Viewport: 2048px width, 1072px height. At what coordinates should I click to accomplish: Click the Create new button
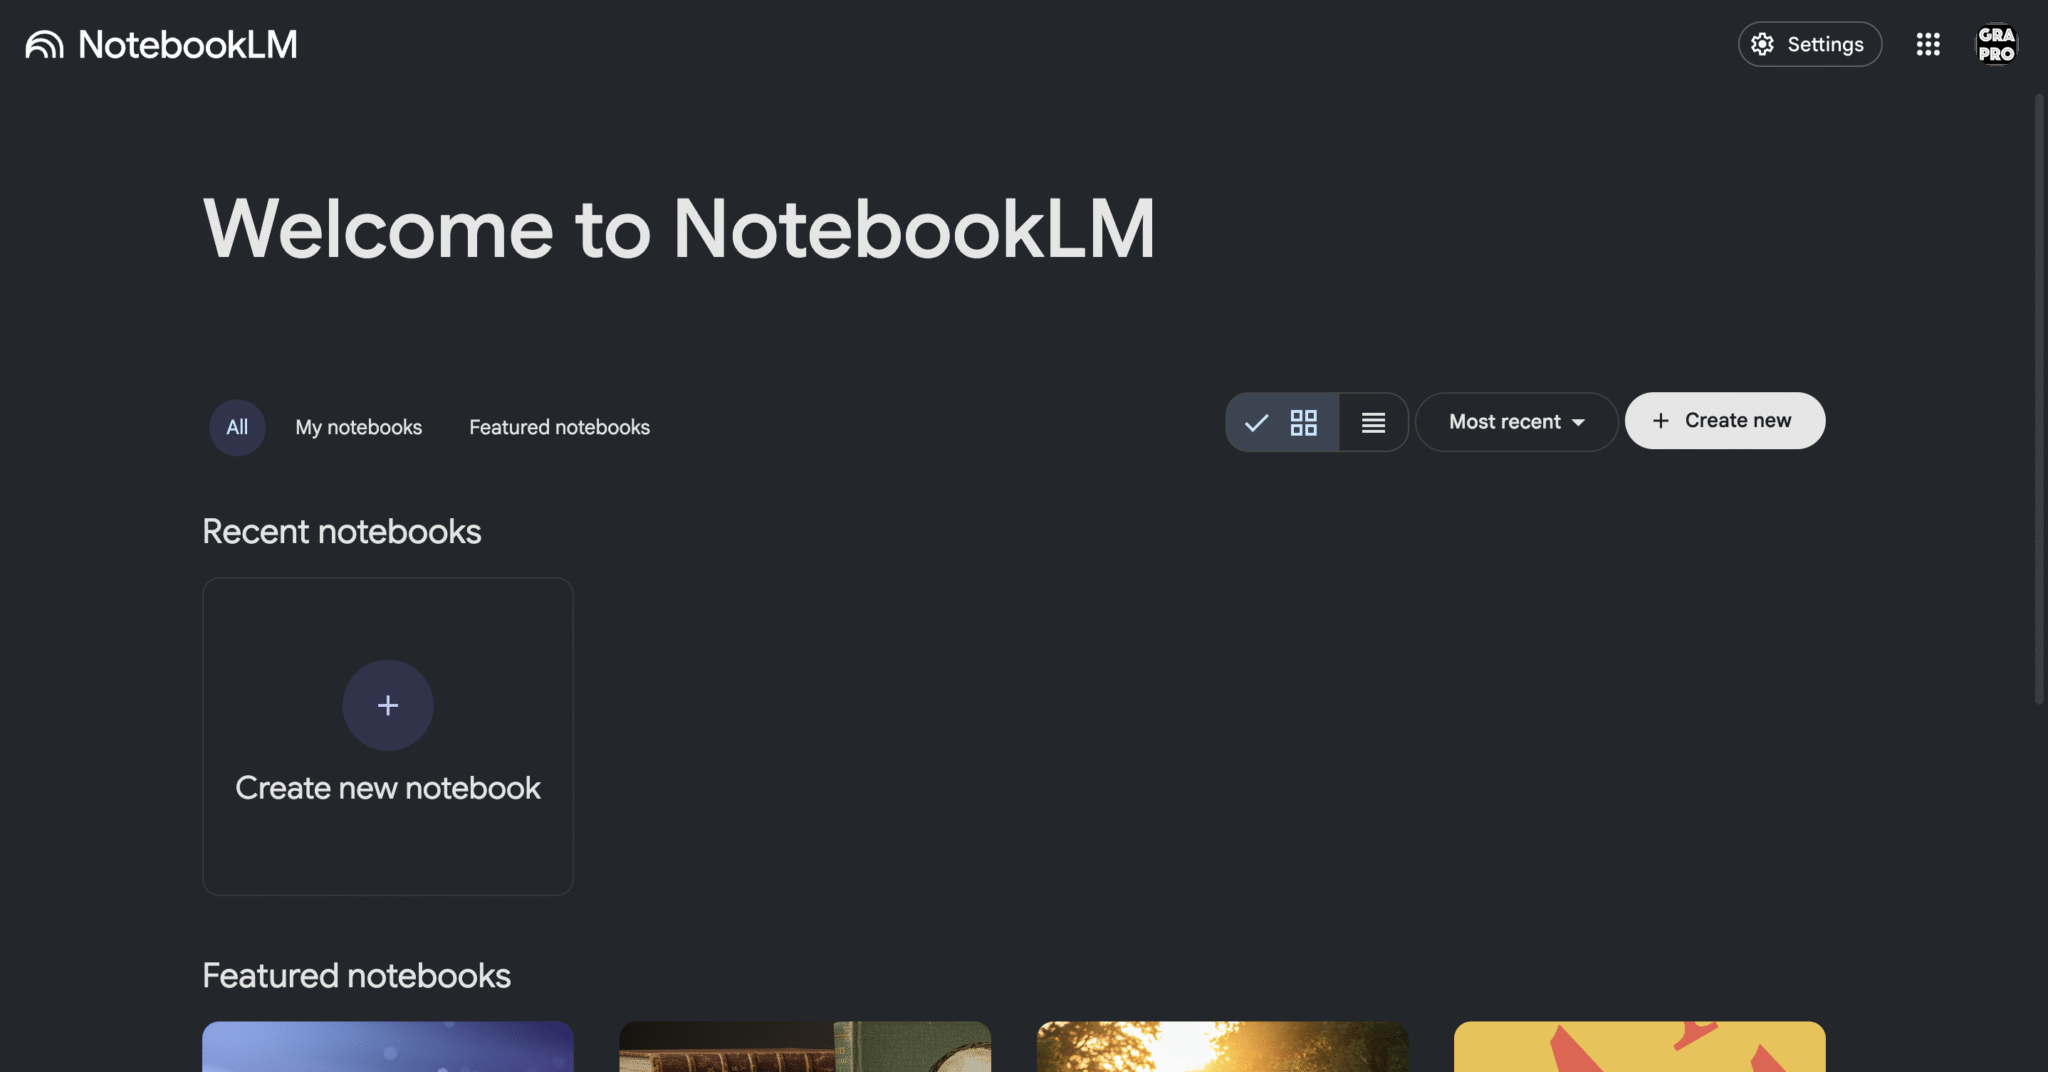[1723, 420]
